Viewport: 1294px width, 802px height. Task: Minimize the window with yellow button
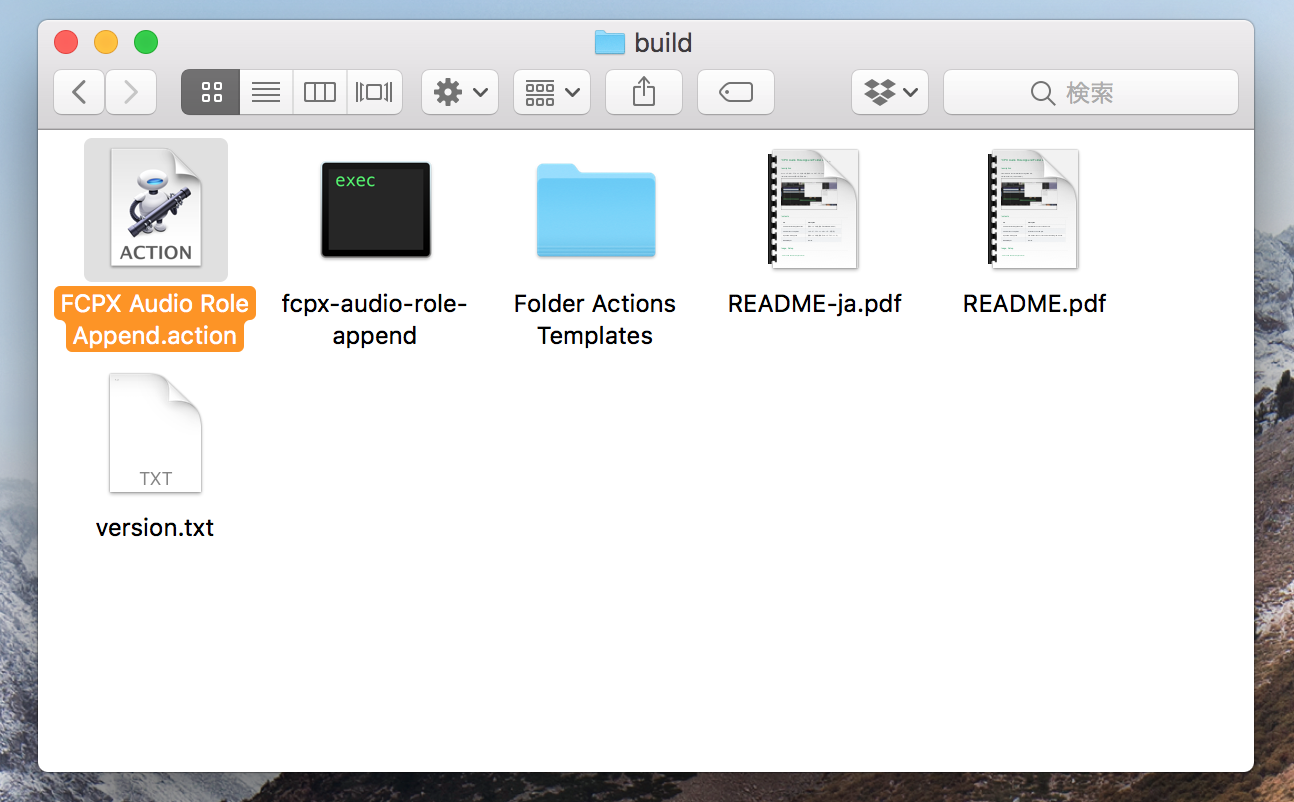(x=106, y=42)
